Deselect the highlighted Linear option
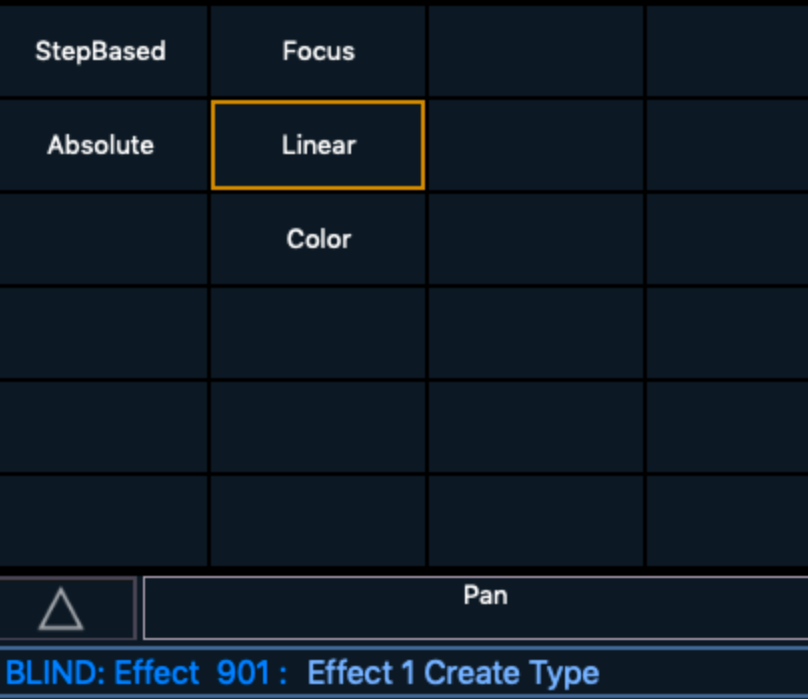This screenshot has width=808, height=699. pos(317,145)
